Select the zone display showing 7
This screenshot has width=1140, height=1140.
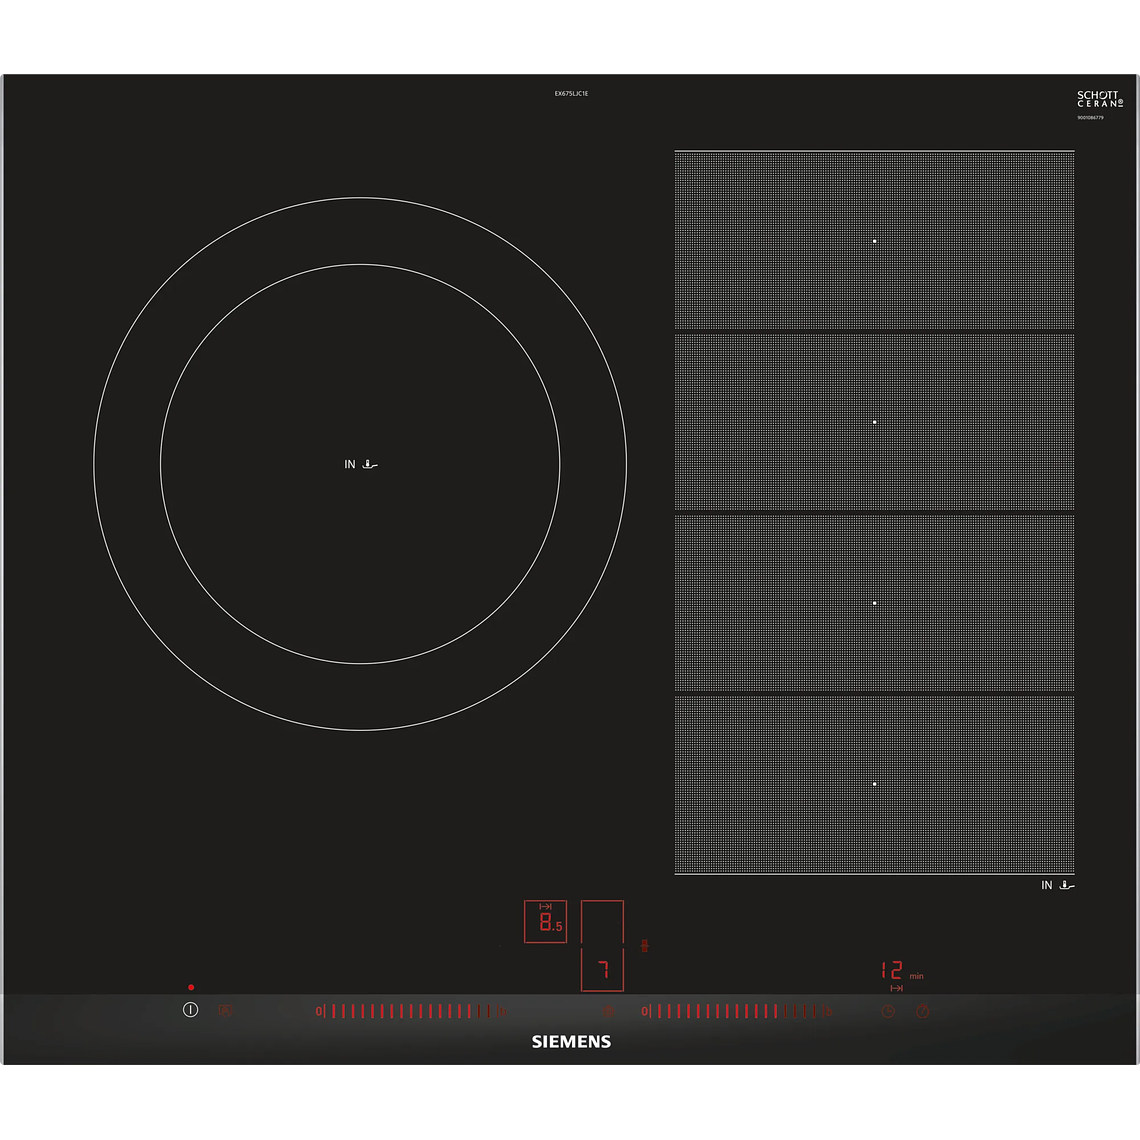[x=602, y=970]
